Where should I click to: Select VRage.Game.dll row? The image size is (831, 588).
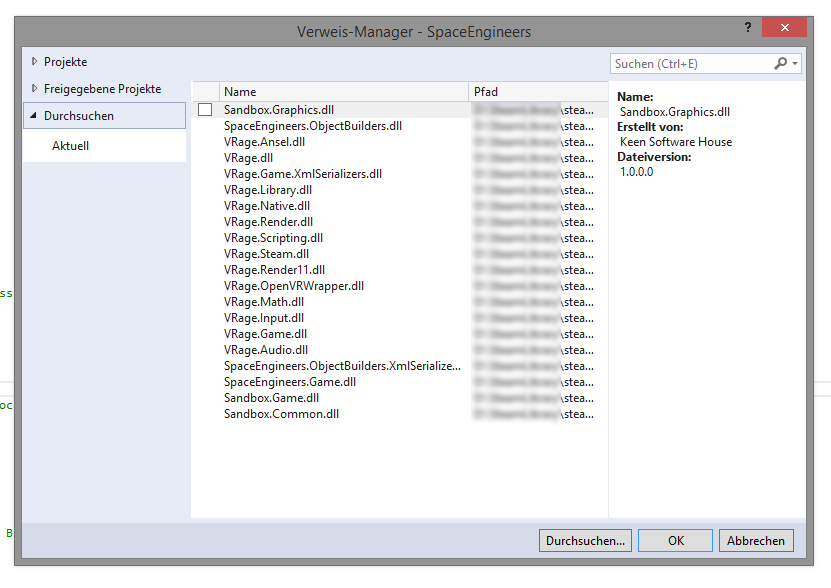400,334
